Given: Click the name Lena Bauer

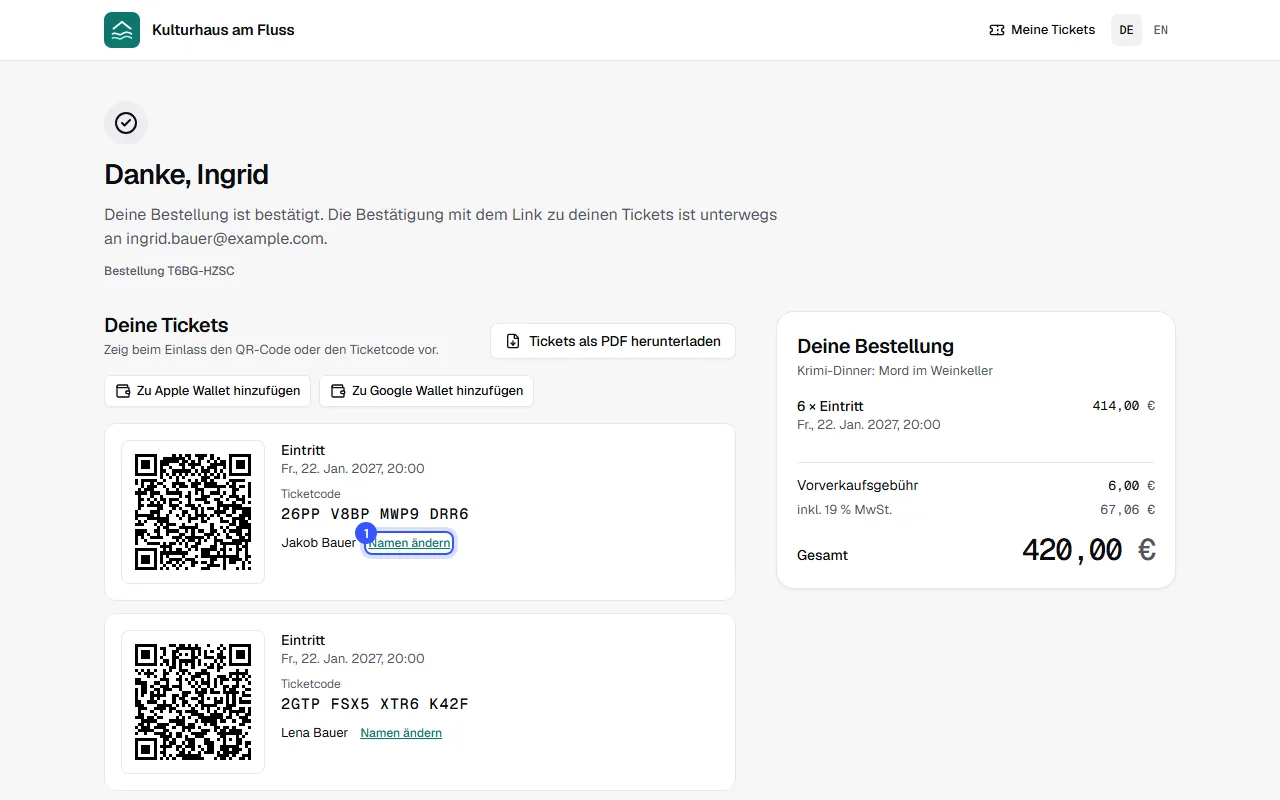Looking at the screenshot, I should [x=315, y=733].
